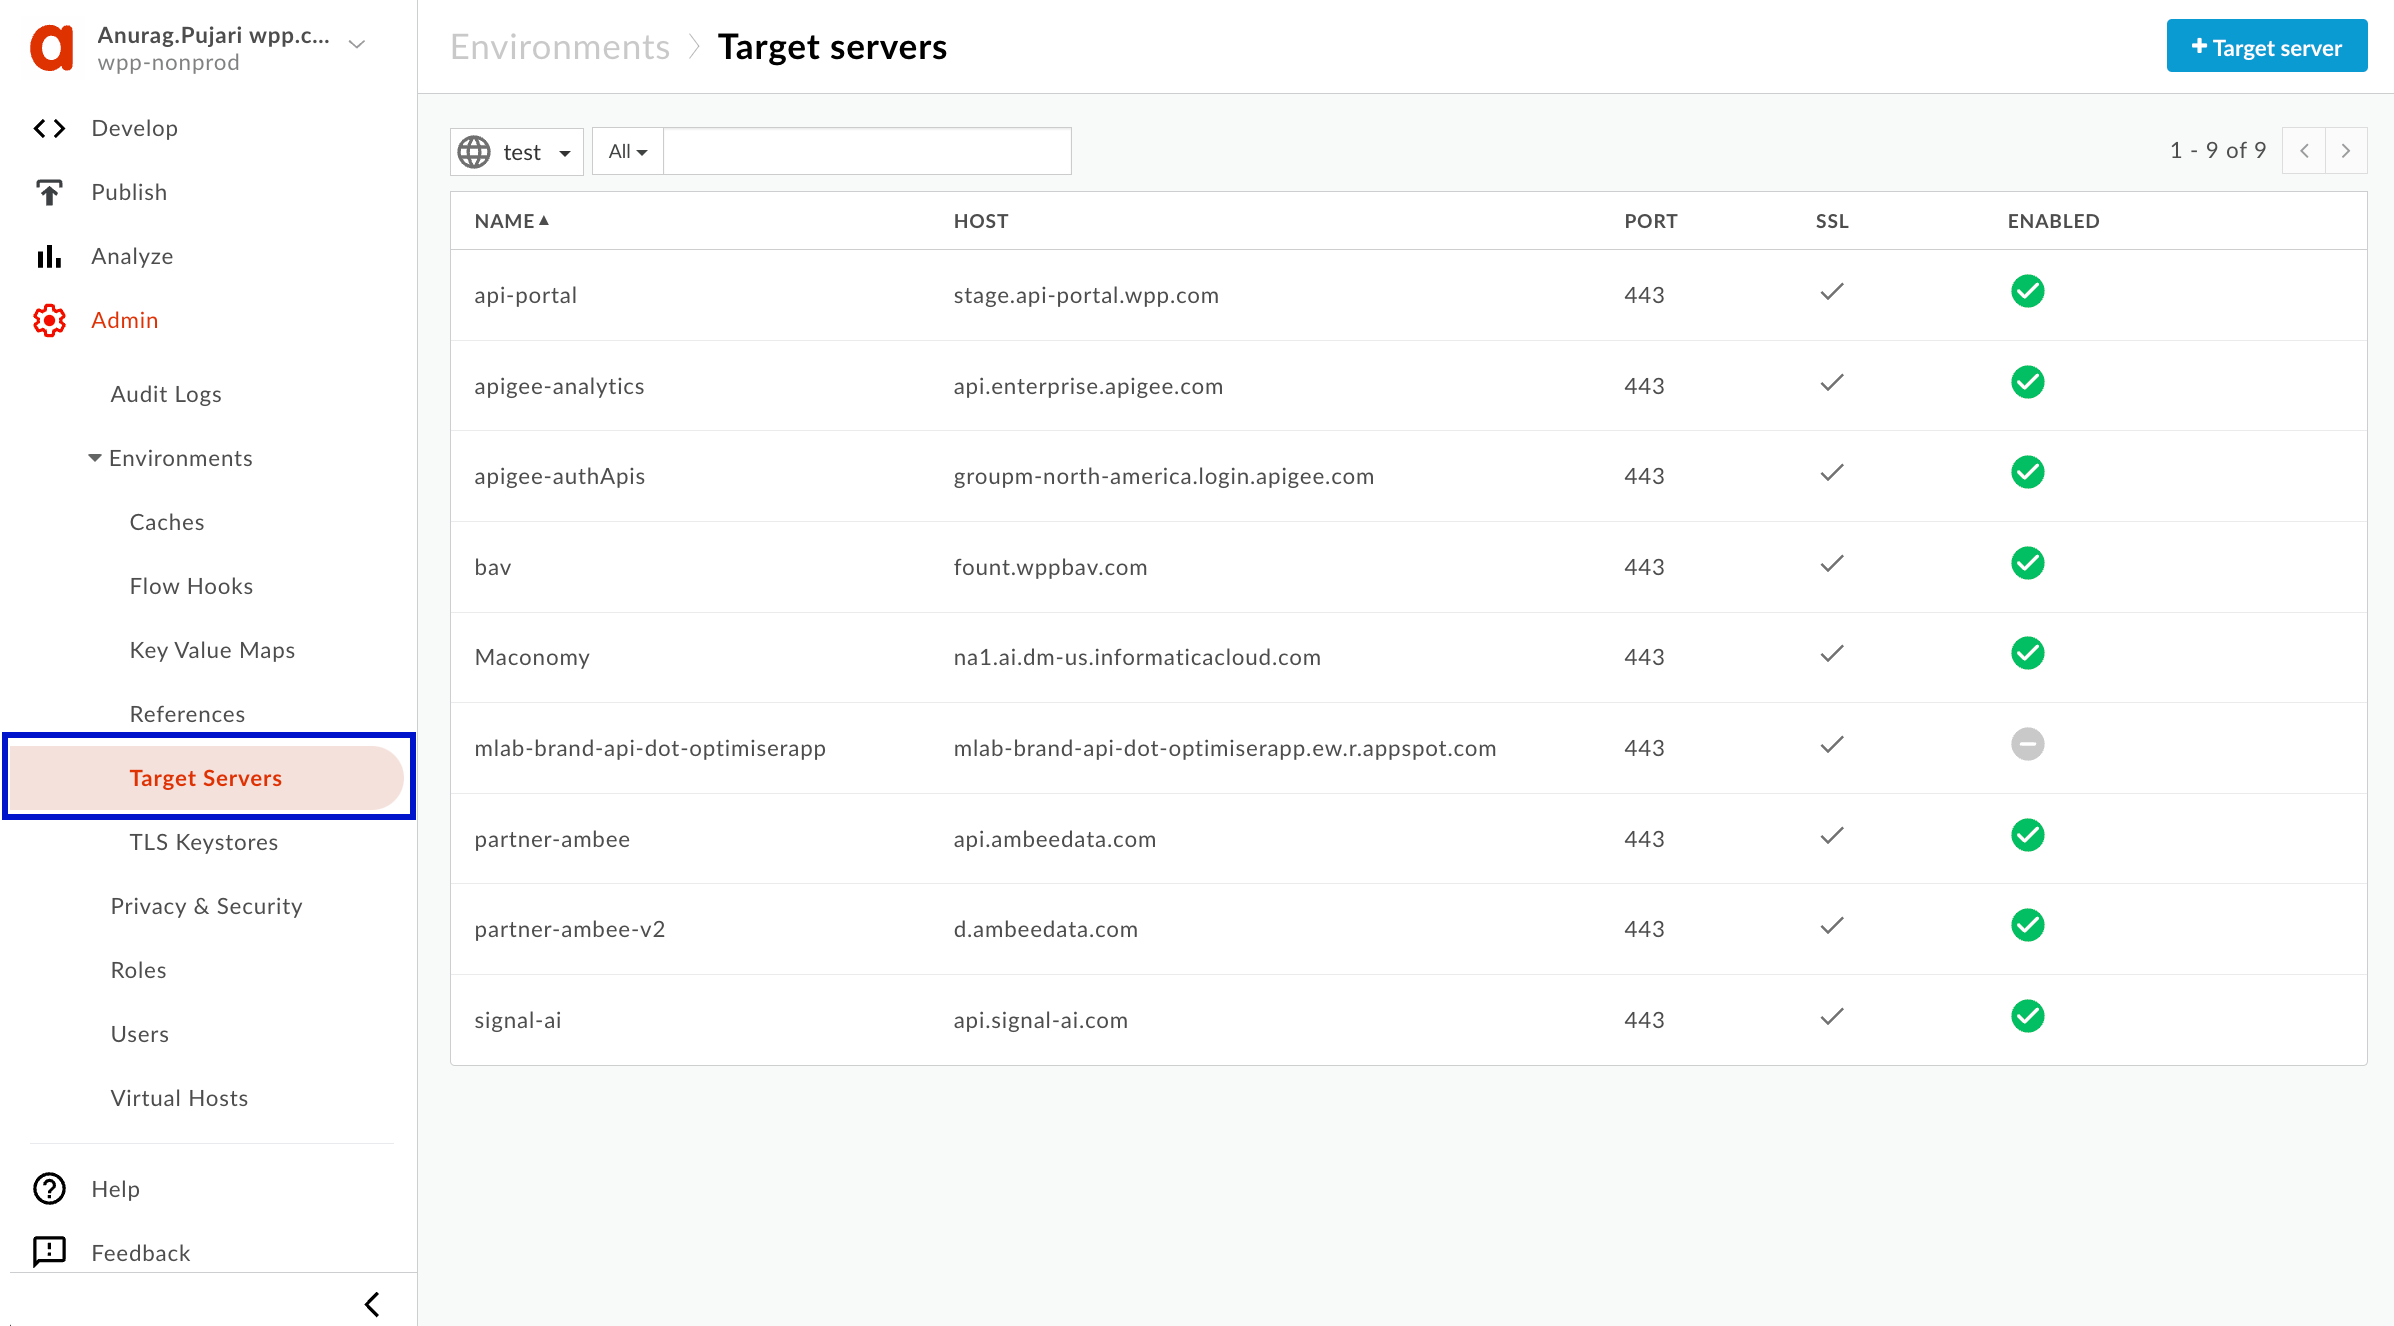Click the Target server add button
The image size is (2394, 1326).
click(x=2266, y=47)
